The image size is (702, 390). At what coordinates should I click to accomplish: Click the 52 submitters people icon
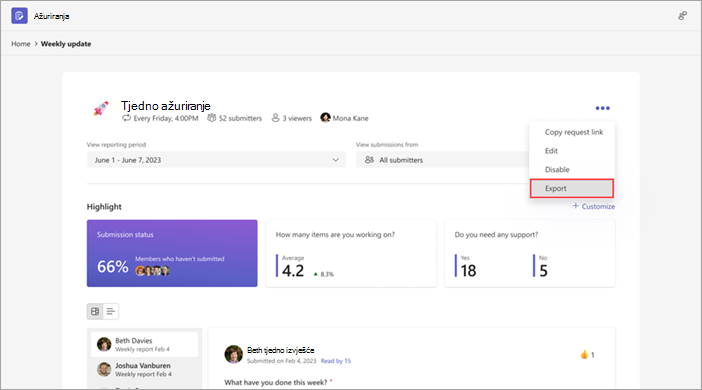coord(211,118)
